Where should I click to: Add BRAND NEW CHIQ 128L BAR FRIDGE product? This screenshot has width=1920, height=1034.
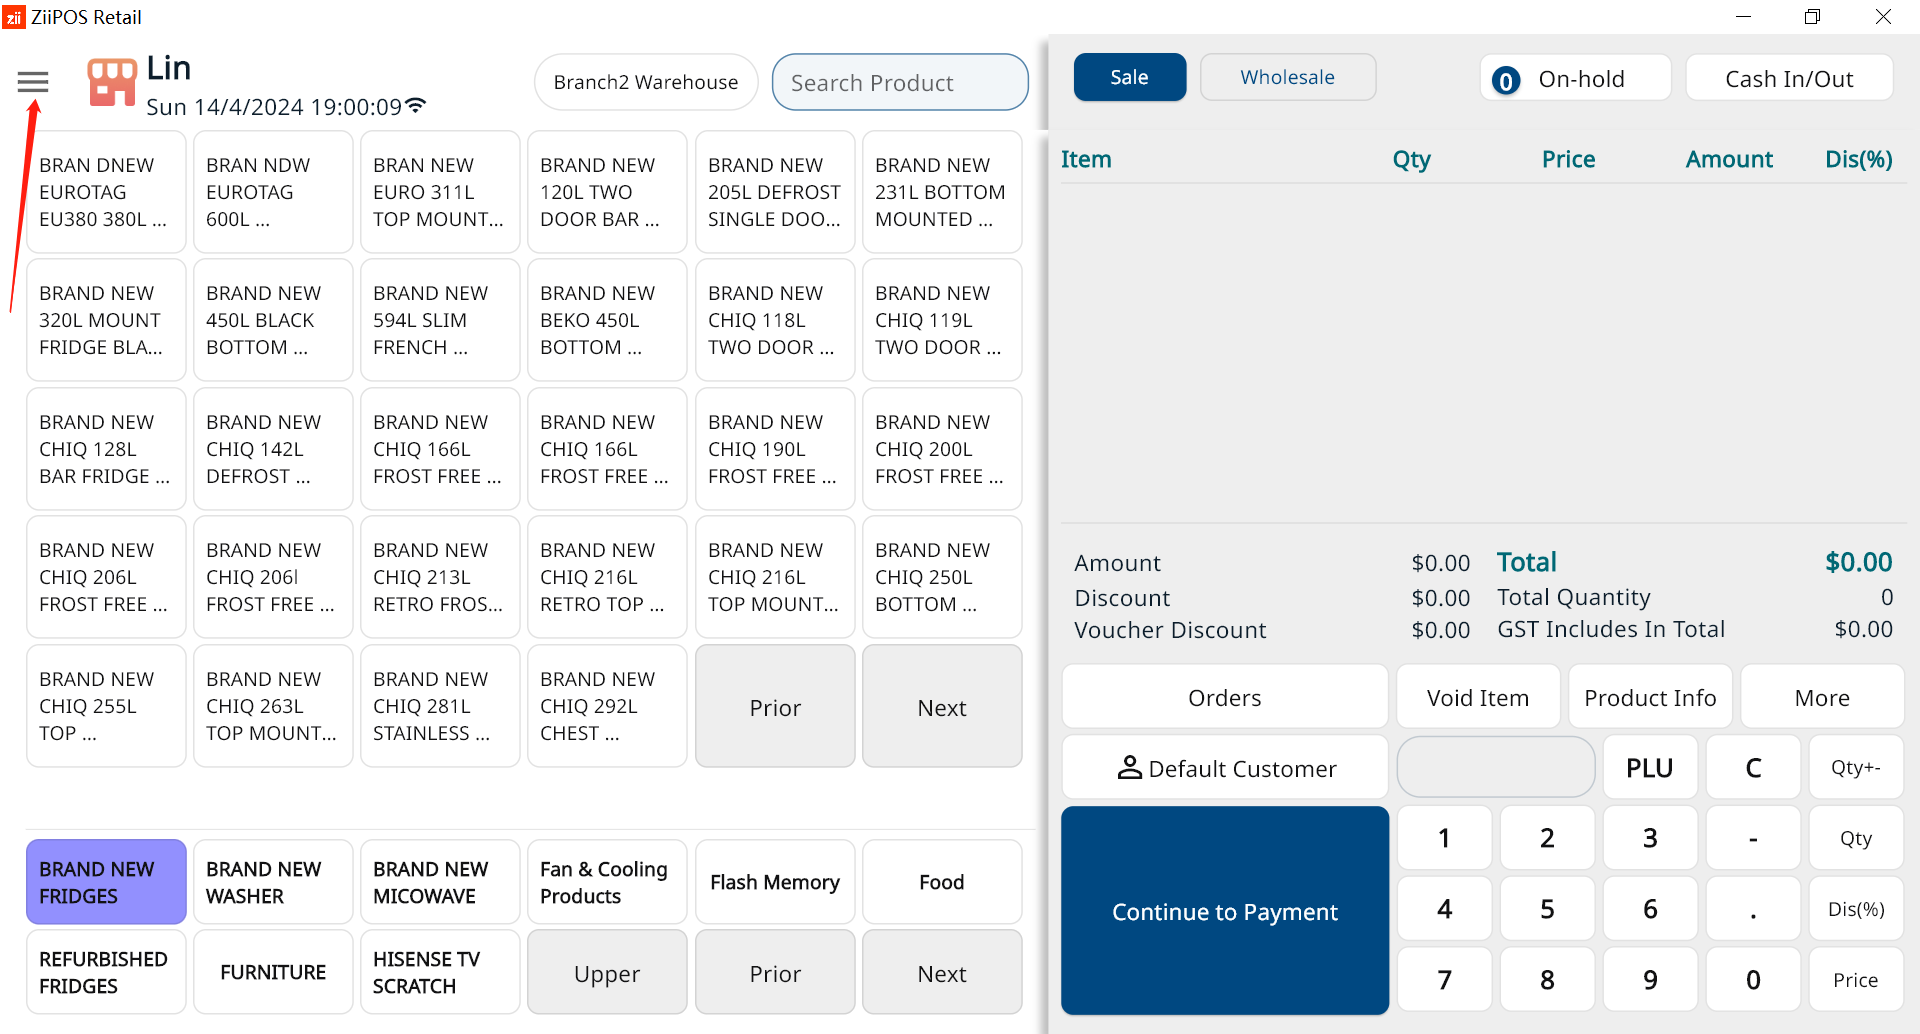pos(106,449)
